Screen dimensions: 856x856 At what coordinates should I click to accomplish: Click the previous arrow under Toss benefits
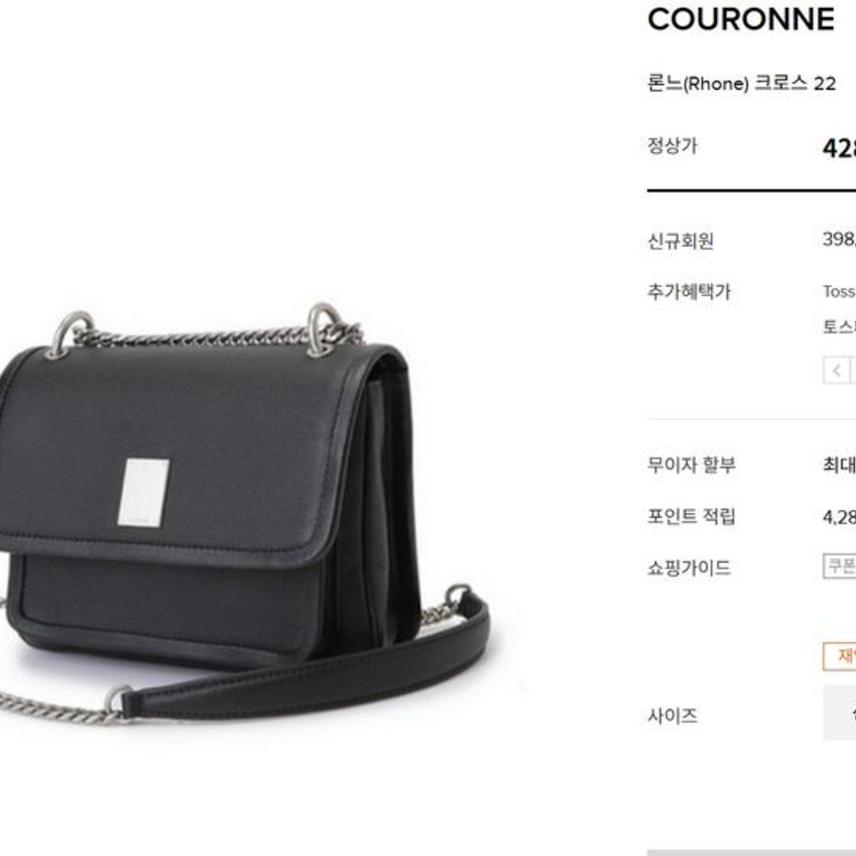(836, 371)
